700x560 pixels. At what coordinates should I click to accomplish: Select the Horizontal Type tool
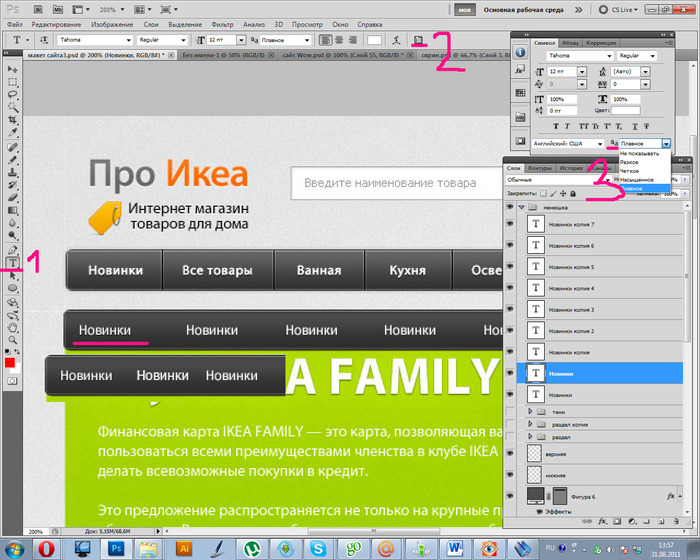tap(12, 263)
